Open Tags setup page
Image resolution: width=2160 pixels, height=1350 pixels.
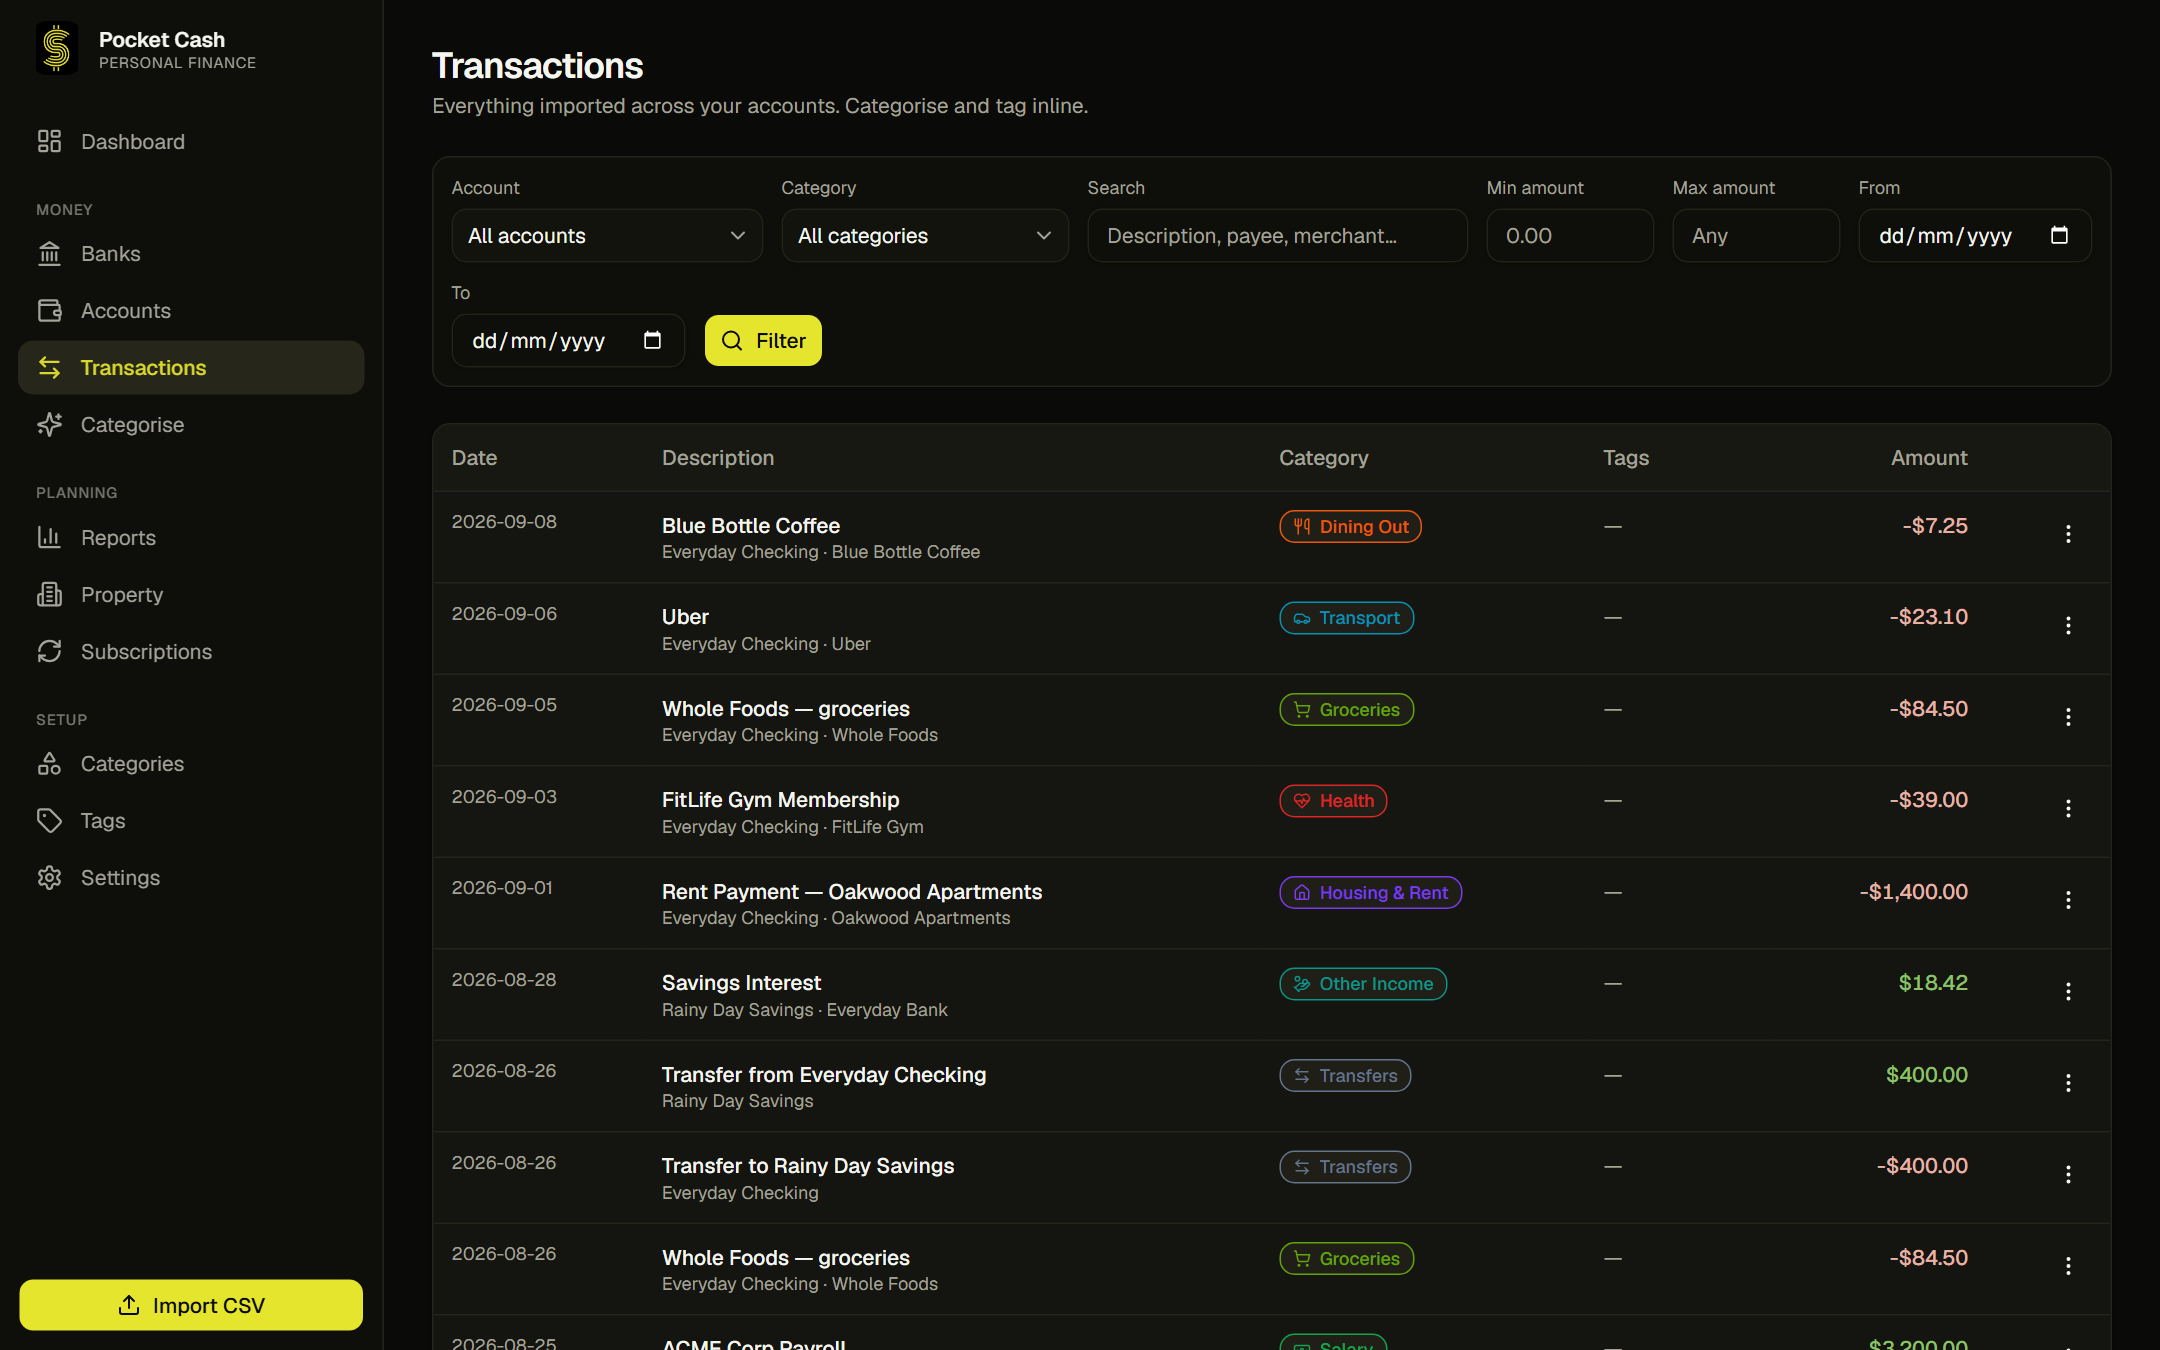191,821
